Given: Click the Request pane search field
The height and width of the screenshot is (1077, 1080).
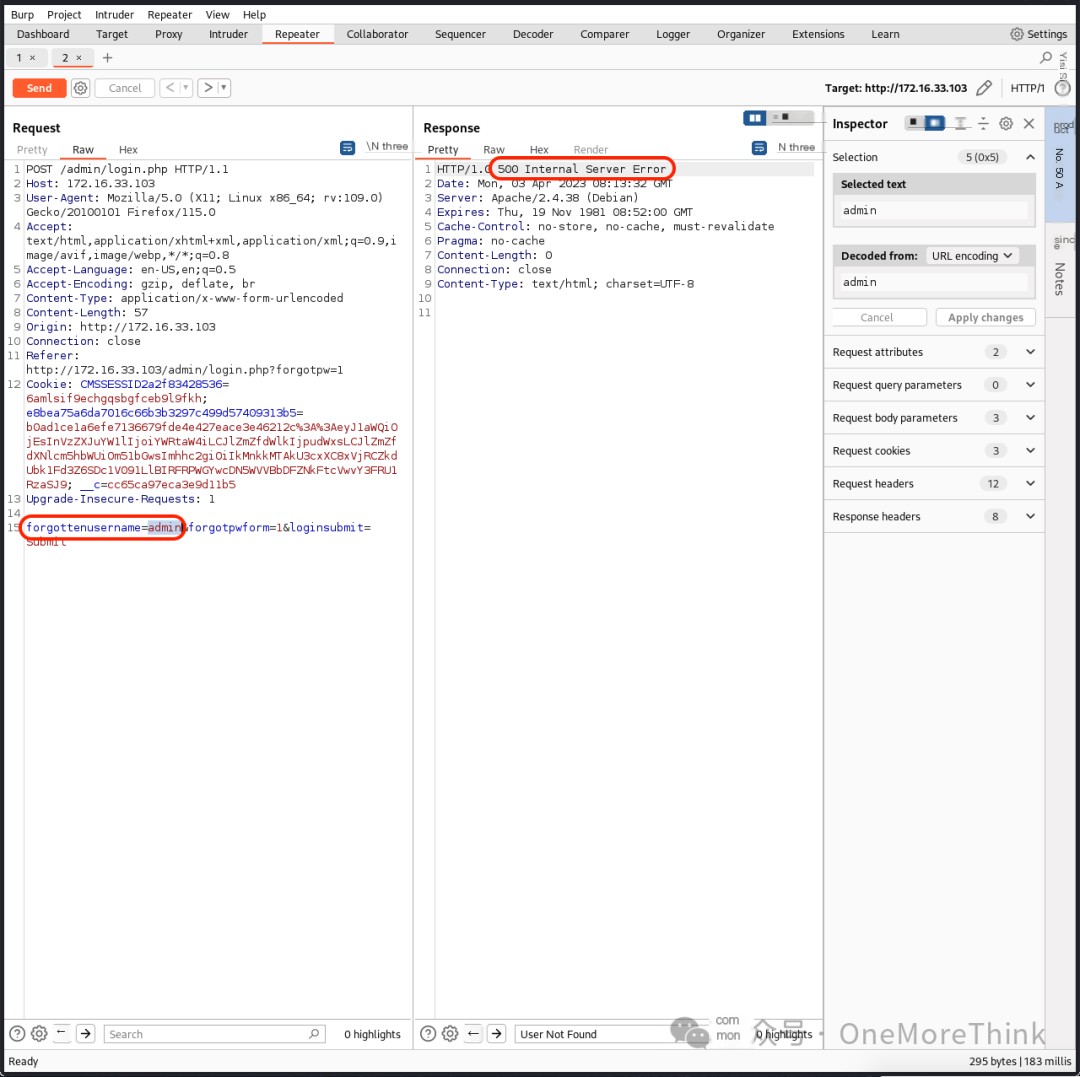Looking at the screenshot, I should click(214, 1034).
